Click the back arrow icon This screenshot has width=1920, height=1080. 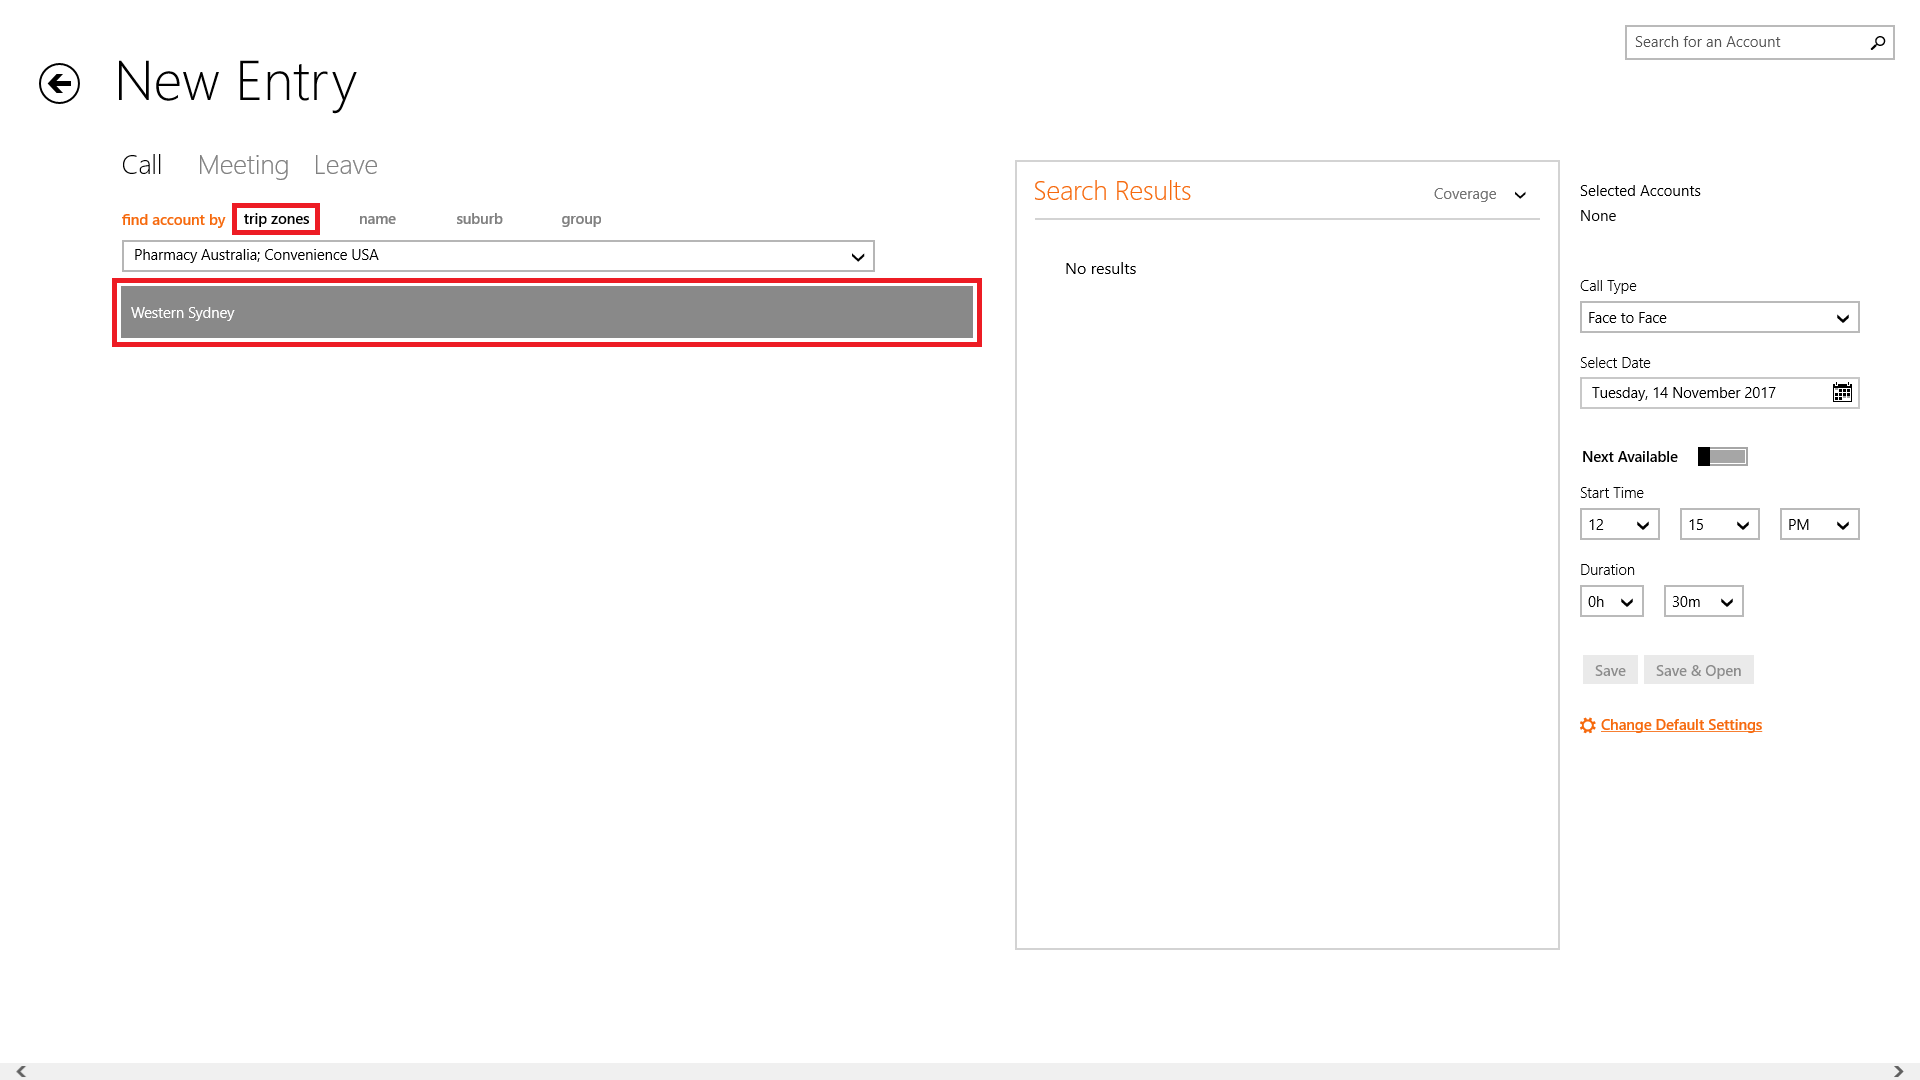click(59, 83)
